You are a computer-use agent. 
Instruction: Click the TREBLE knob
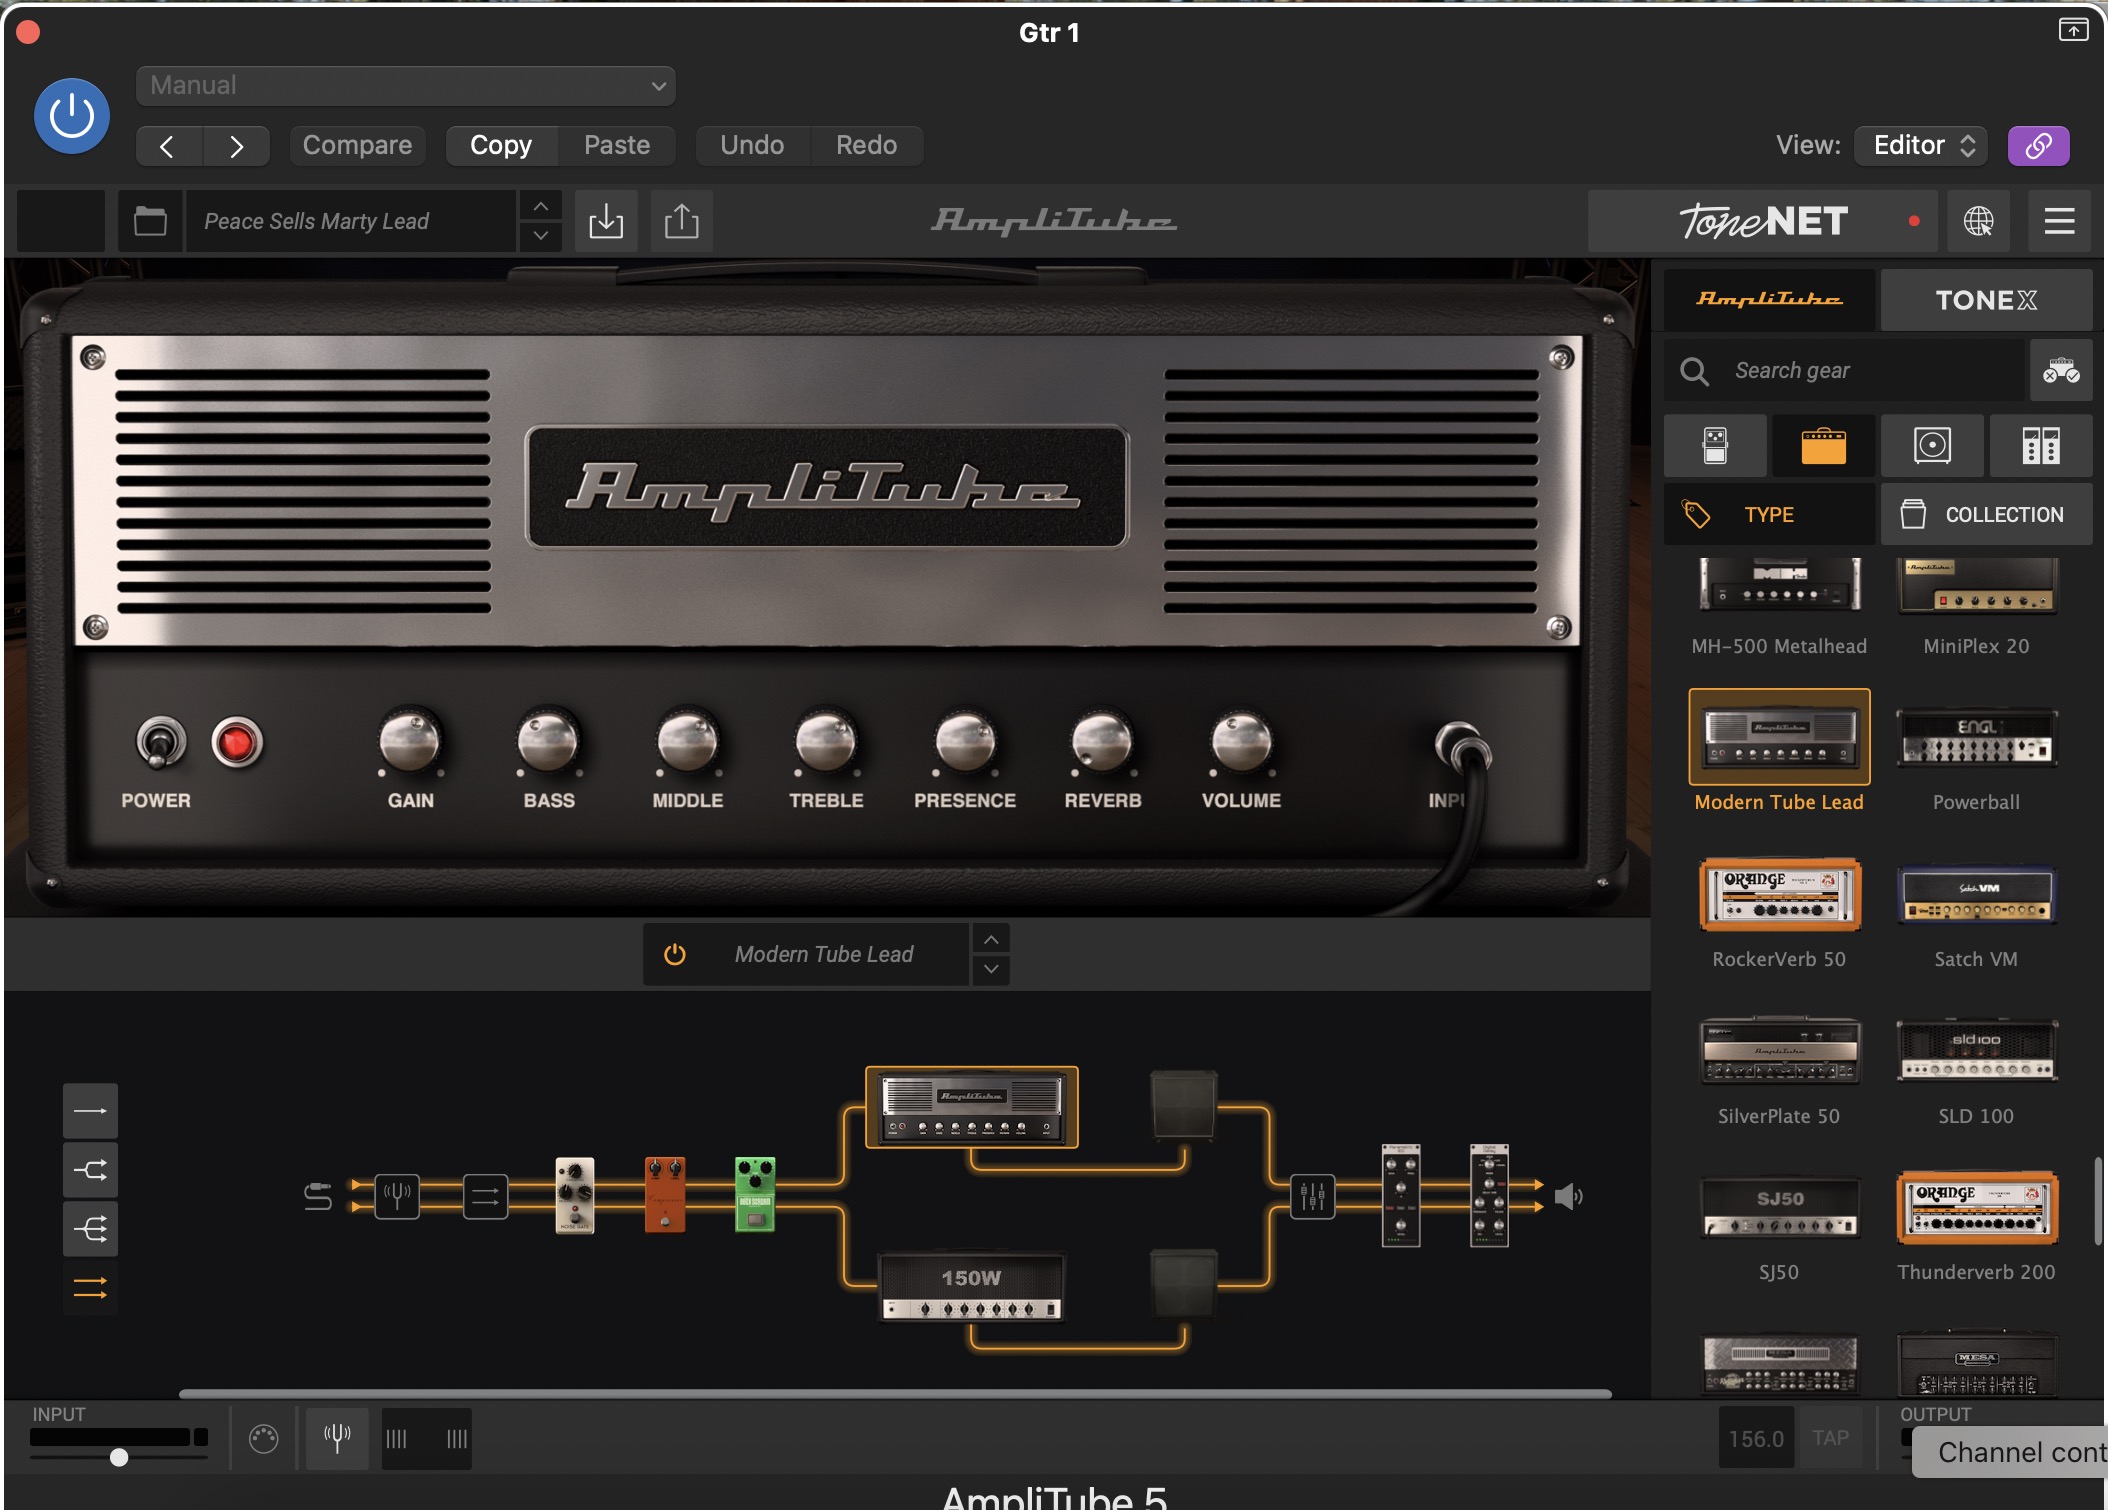point(825,741)
